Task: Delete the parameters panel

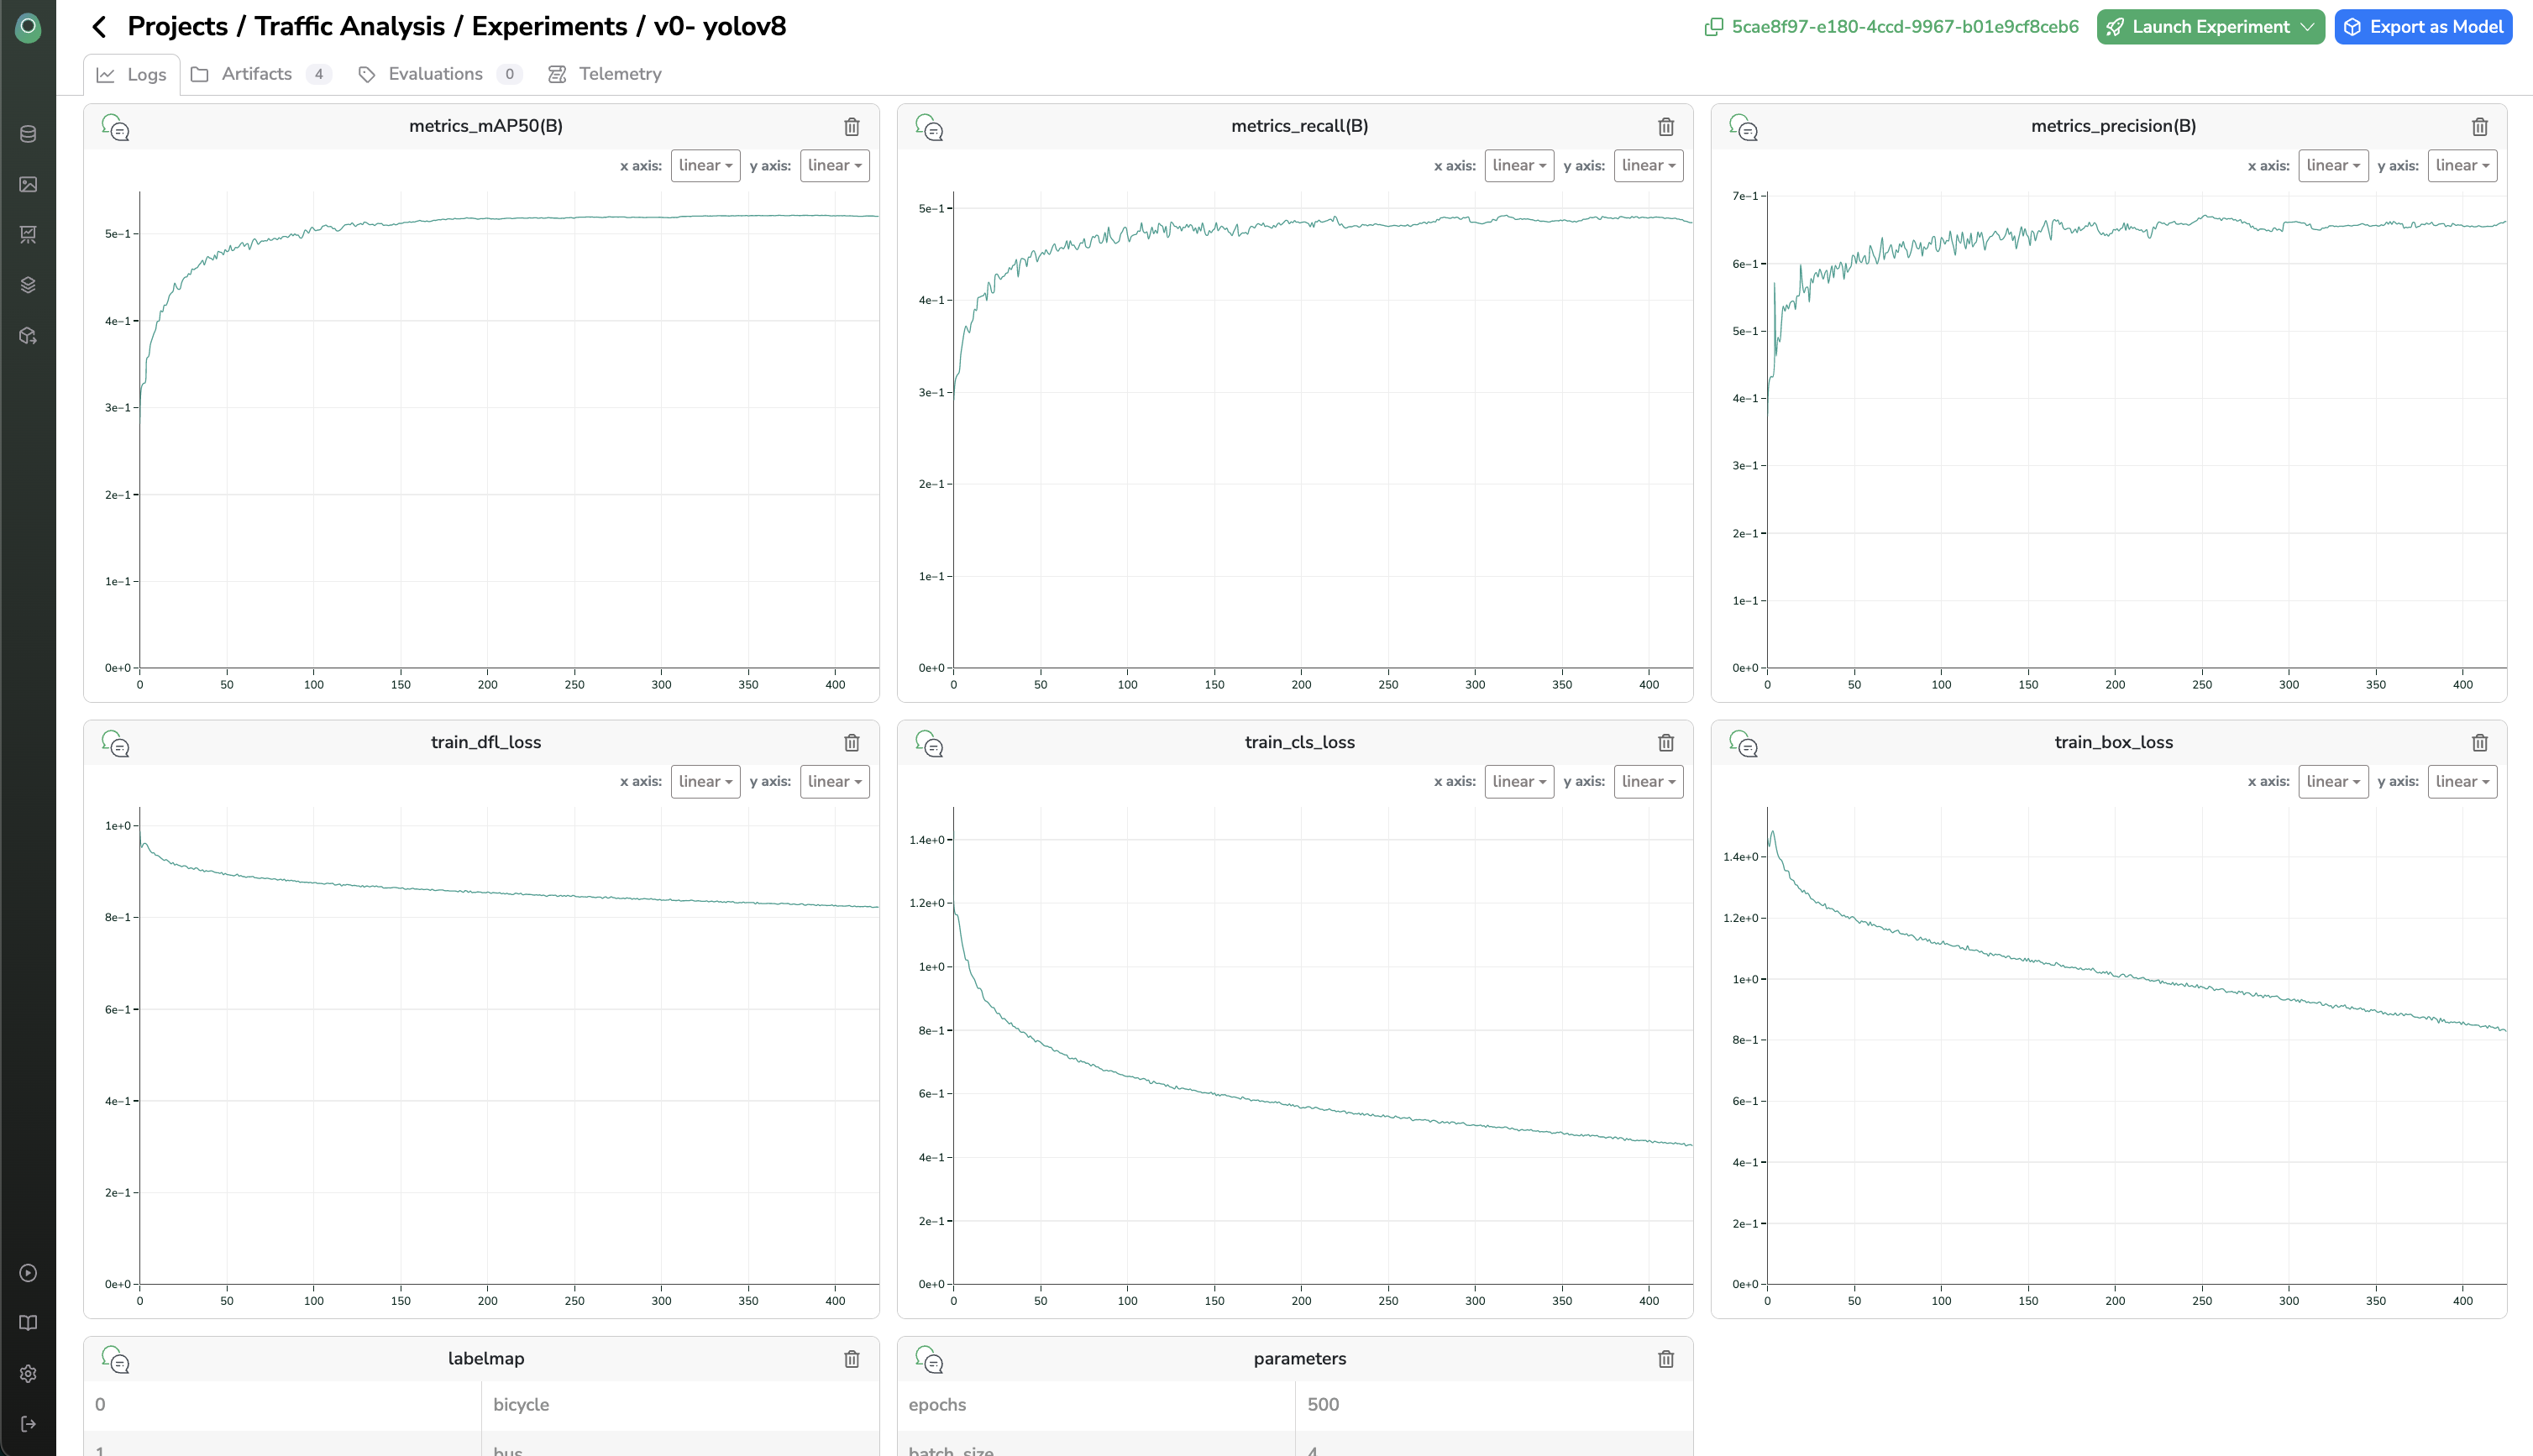Action: [1665, 1359]
